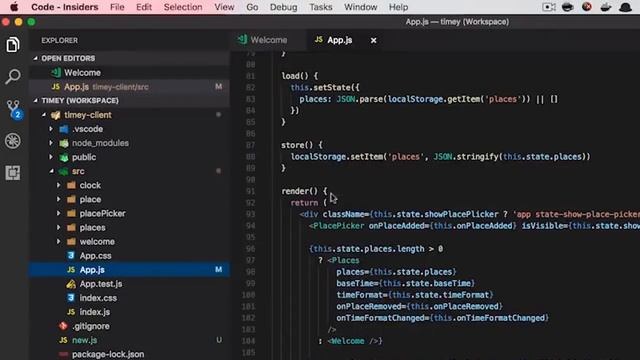Expand the place folder

tap(59, 199)
